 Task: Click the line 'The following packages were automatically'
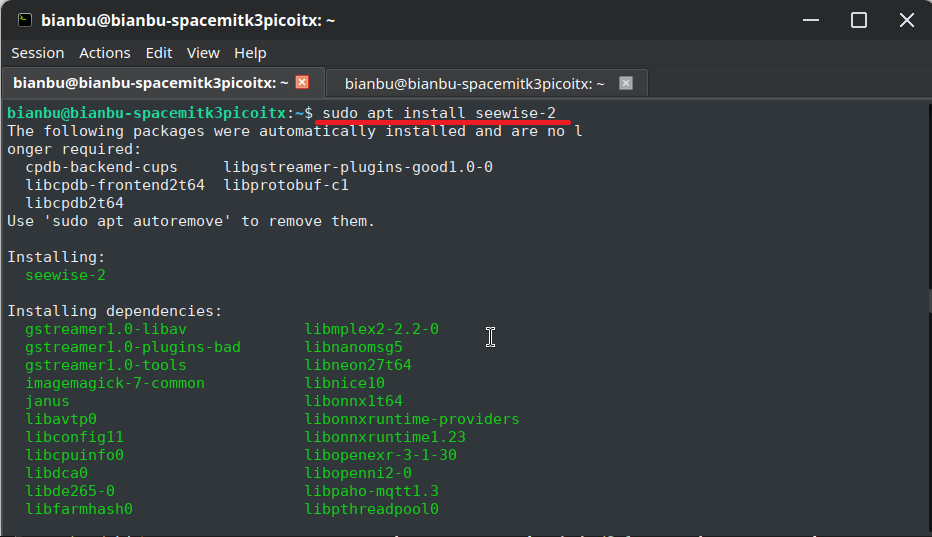294,131
